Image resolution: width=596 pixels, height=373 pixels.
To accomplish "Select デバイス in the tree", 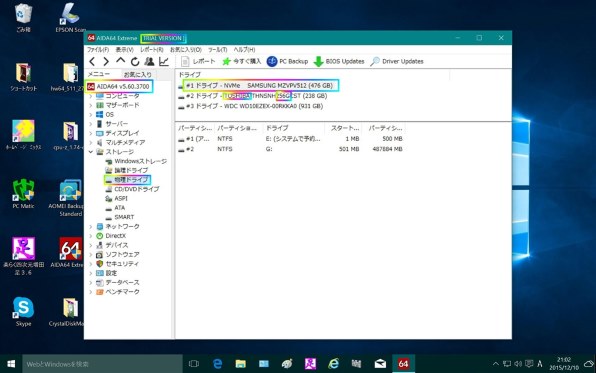I will tap(112, 245).
